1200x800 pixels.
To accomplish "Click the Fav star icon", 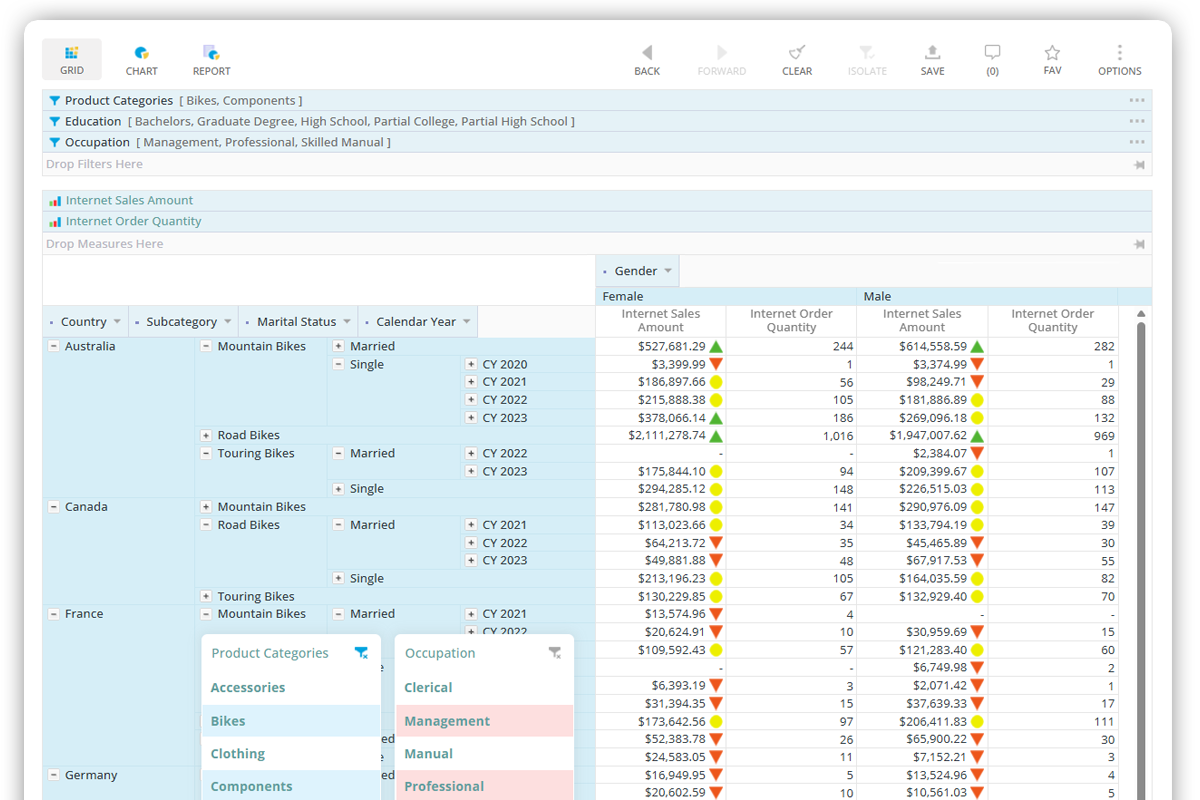I will click(1052, 53).
